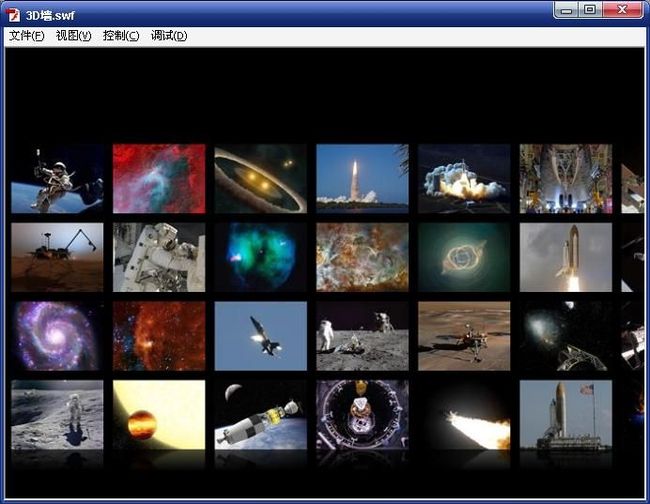Open the astronauts on lunar surface thumbnail

(362, 336)
